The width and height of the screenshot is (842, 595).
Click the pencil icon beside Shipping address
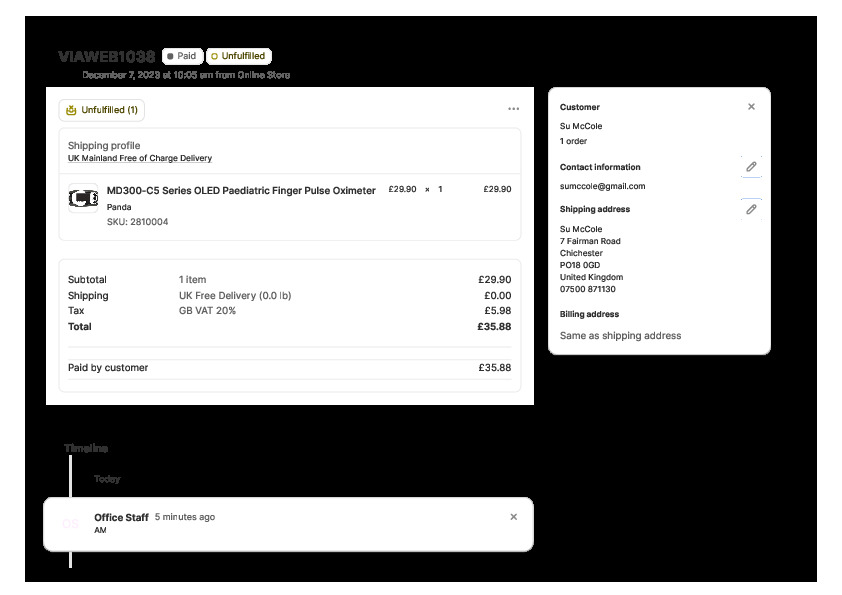[x=751, y=210]
